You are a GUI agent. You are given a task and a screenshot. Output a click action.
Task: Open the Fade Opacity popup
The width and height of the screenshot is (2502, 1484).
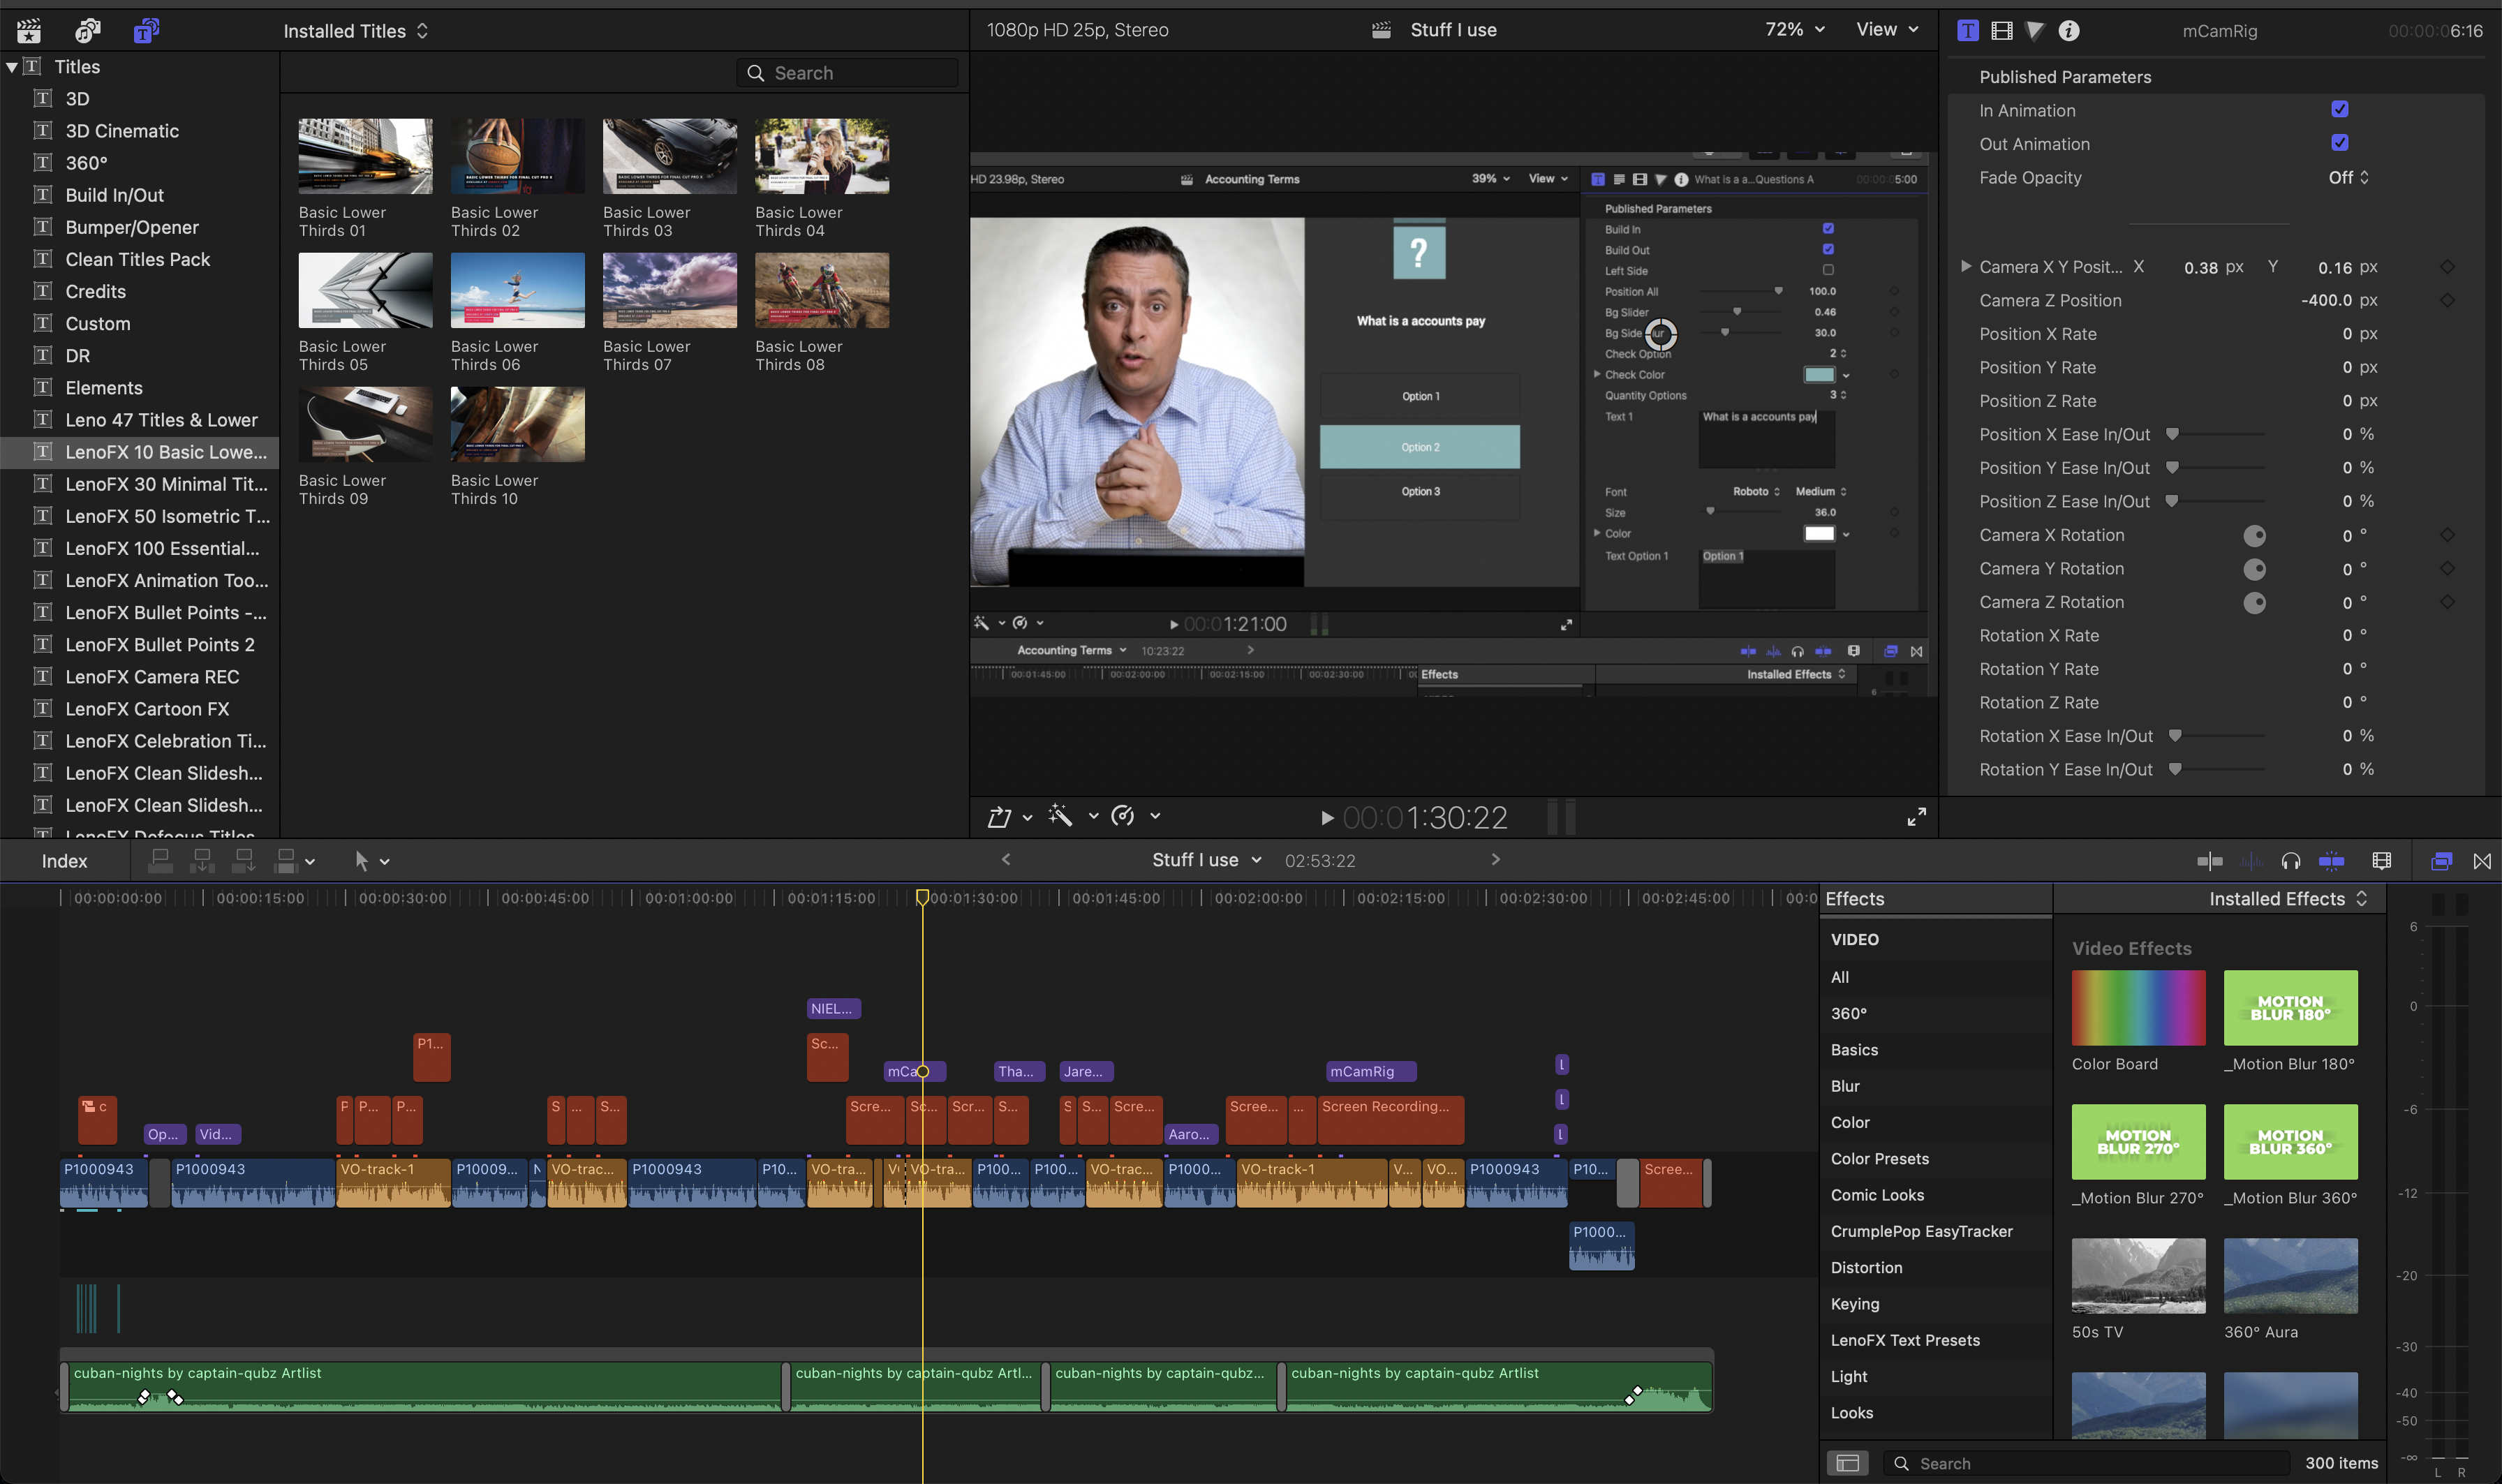2349,177
